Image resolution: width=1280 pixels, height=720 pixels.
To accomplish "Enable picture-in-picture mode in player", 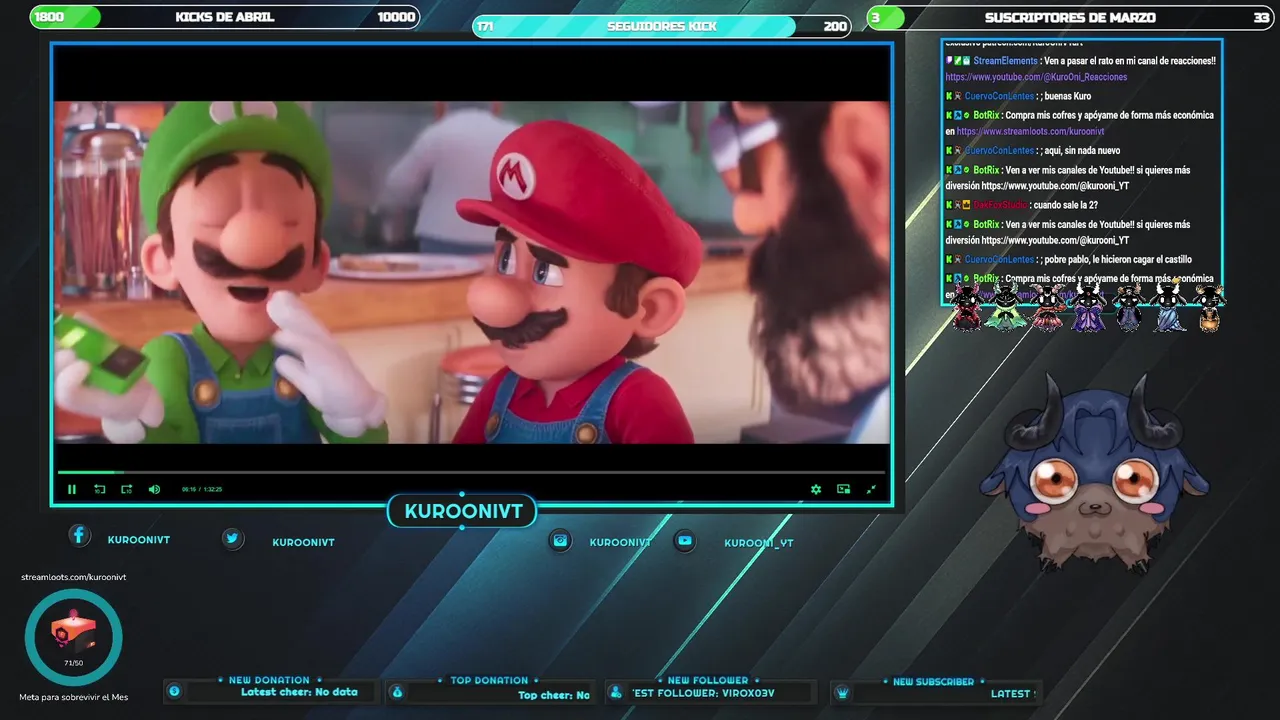I will [844, 489].
